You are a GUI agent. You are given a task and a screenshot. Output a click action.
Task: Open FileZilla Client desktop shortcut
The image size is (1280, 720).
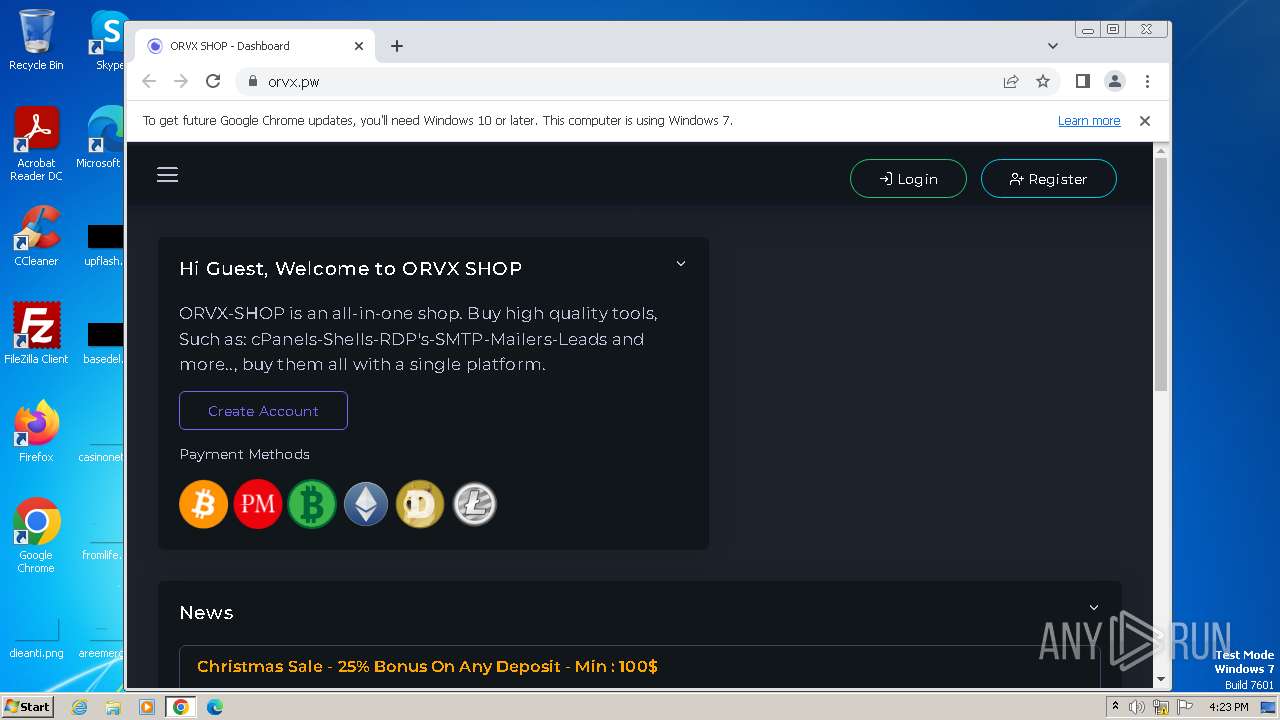coord(36,334)
